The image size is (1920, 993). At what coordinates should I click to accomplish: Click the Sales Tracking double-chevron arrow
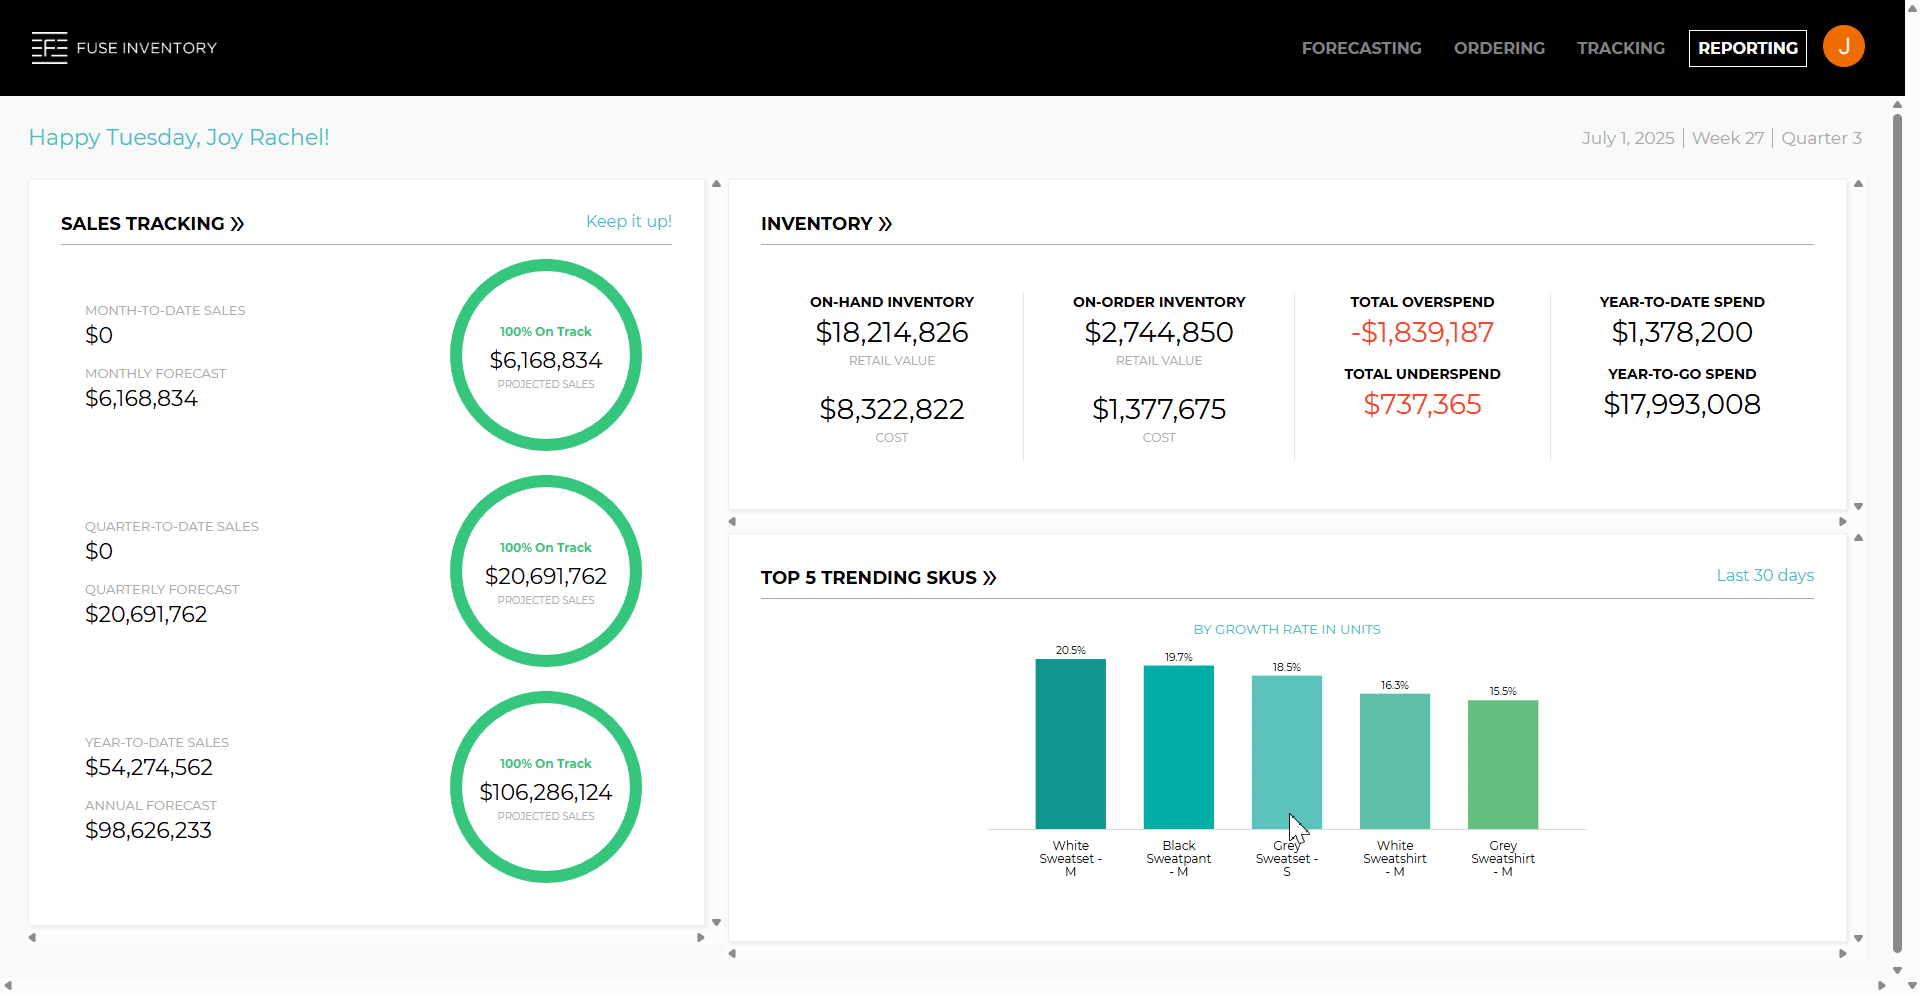click(238, 224)
